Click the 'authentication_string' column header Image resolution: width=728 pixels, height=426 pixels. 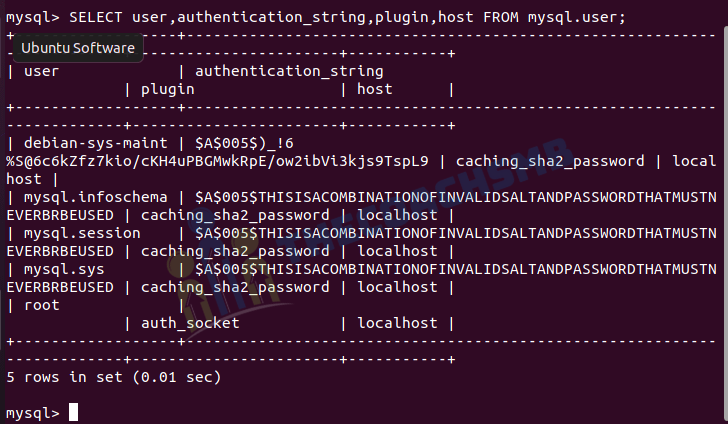(289, 72)
